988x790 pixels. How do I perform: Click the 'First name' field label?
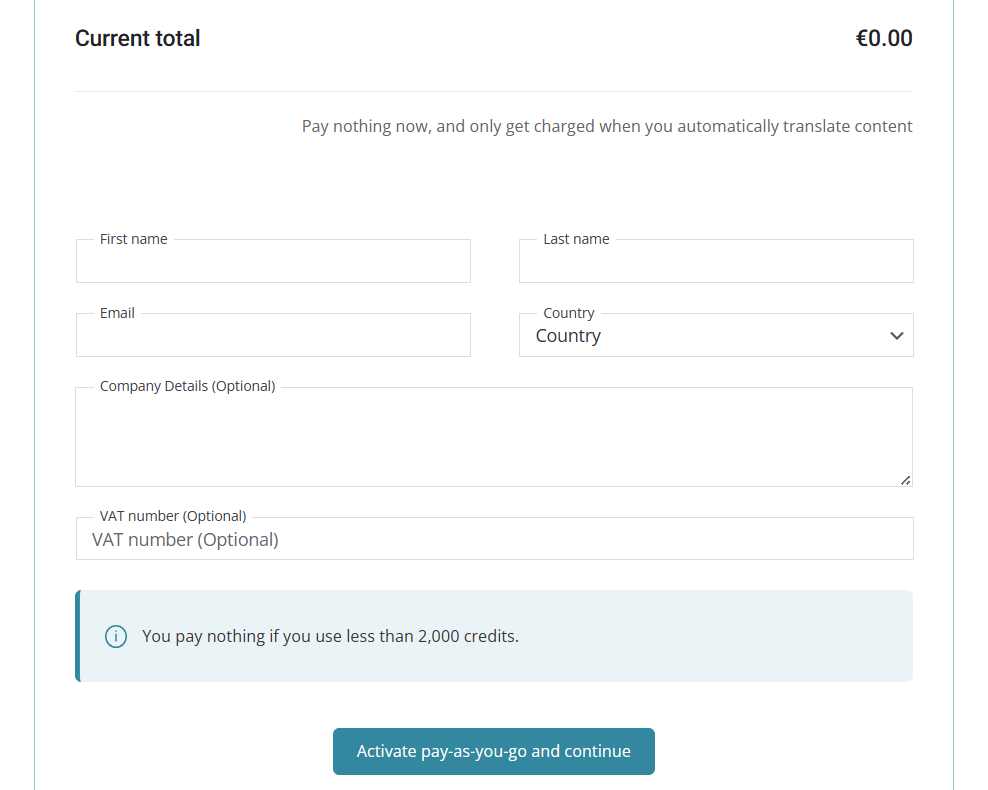coord(134,239)
